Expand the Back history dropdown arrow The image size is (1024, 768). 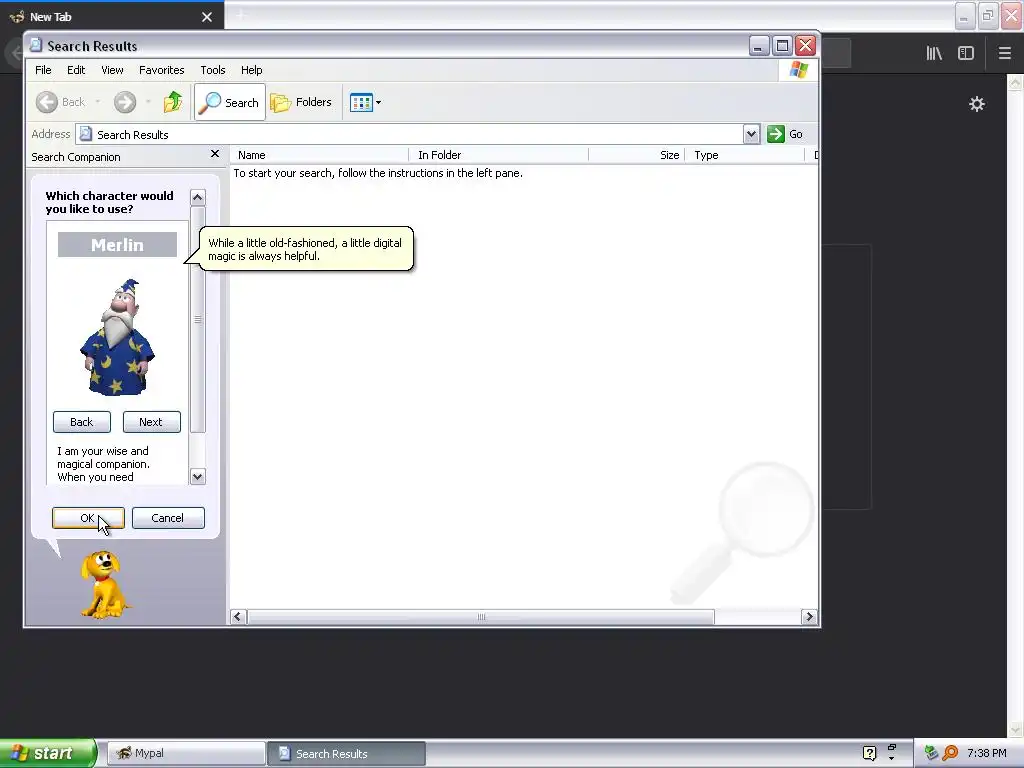[x=97, y=102]
